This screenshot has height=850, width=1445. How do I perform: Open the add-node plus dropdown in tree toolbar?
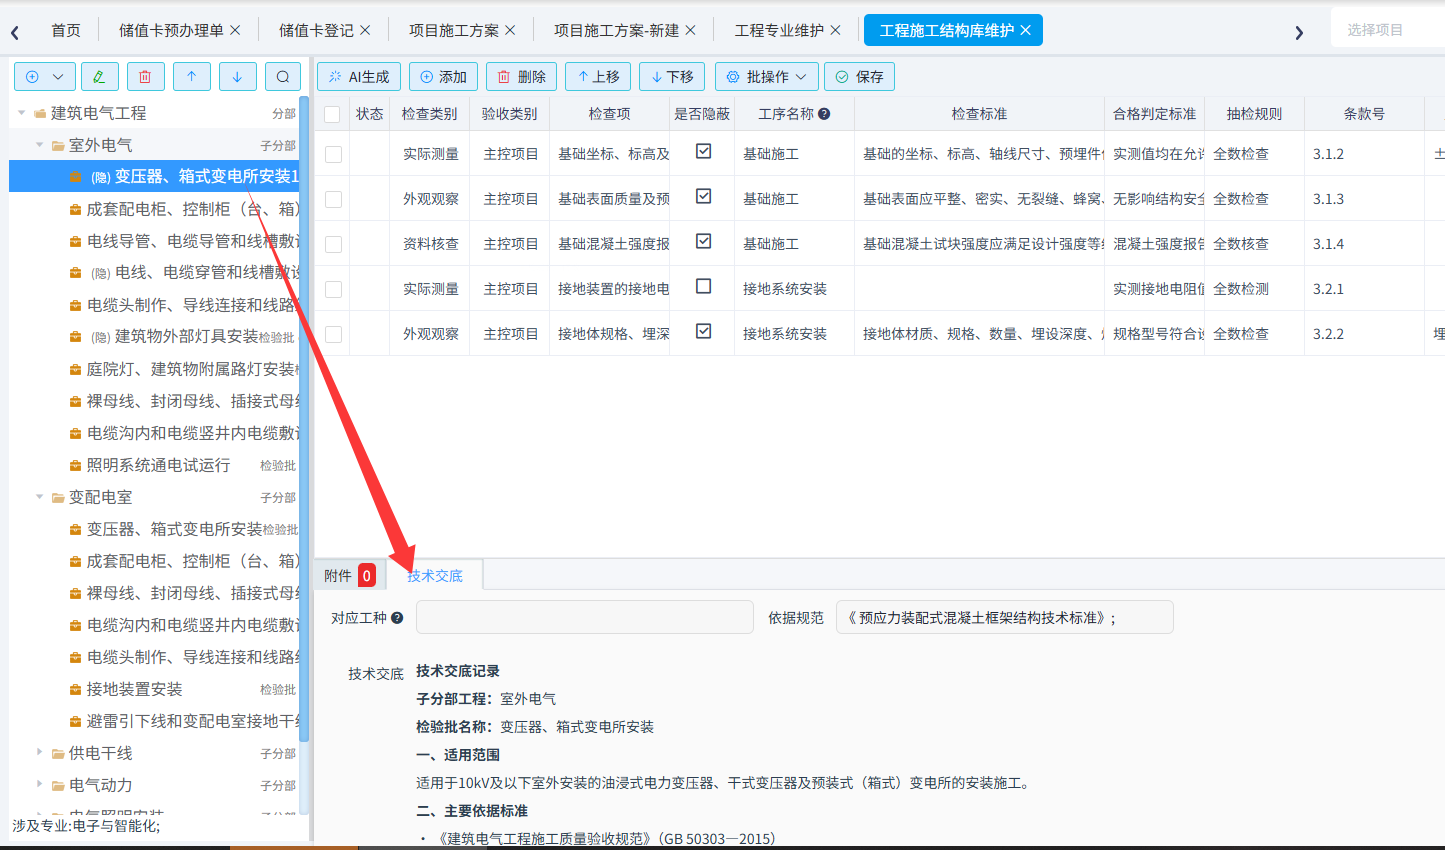click(44, 77)
